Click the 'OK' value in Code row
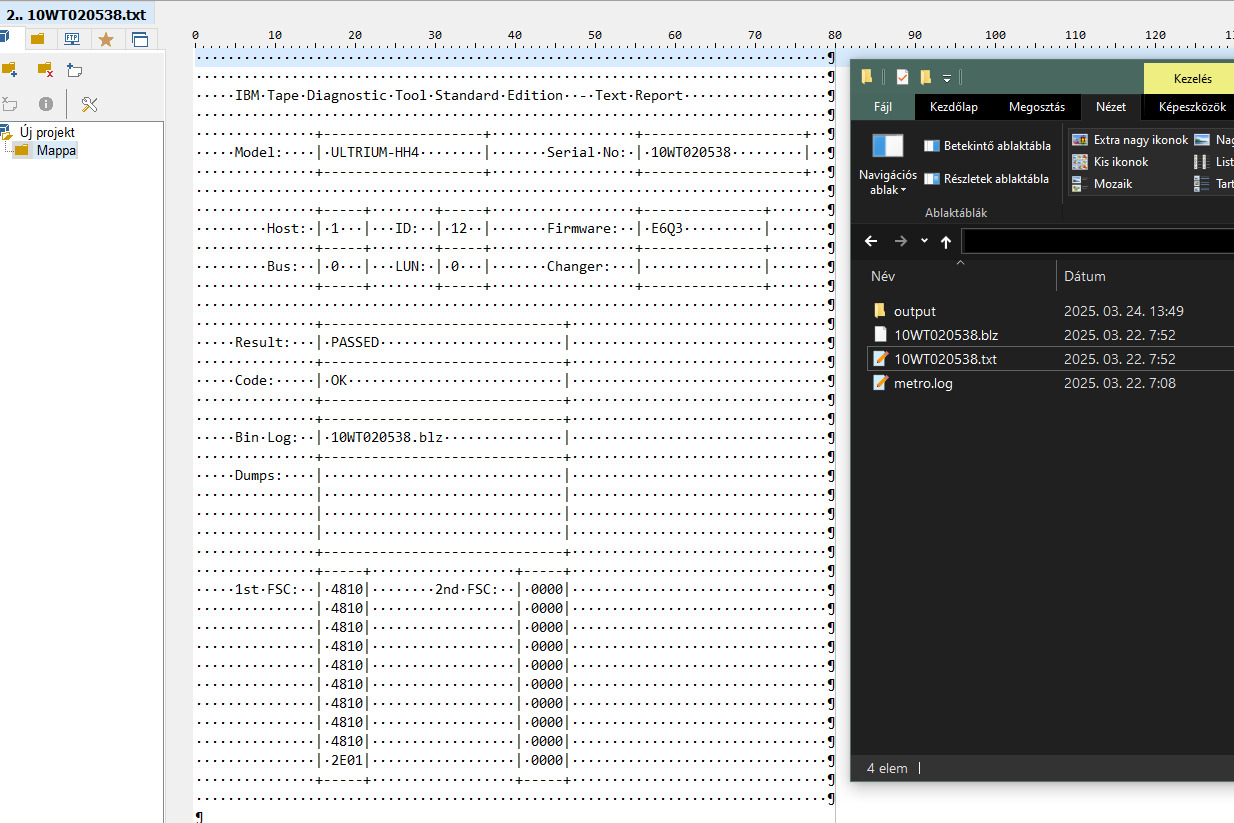This screenshot has height=823, width=1234. [338, 380]
